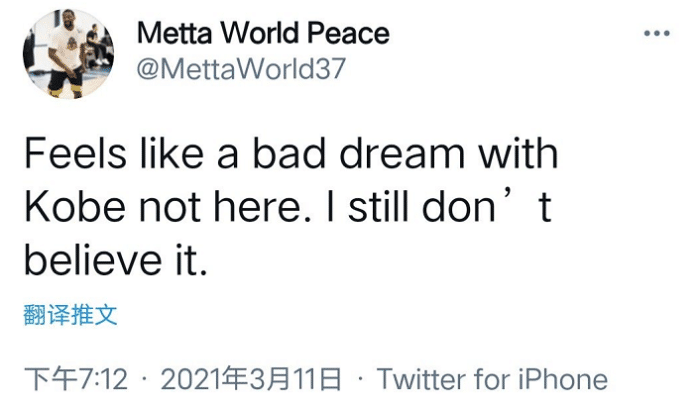700x407 pixels.
Task: Click the 翻译推文 translate tweet link
Action: pyautogui.click(x=70, y=316)
